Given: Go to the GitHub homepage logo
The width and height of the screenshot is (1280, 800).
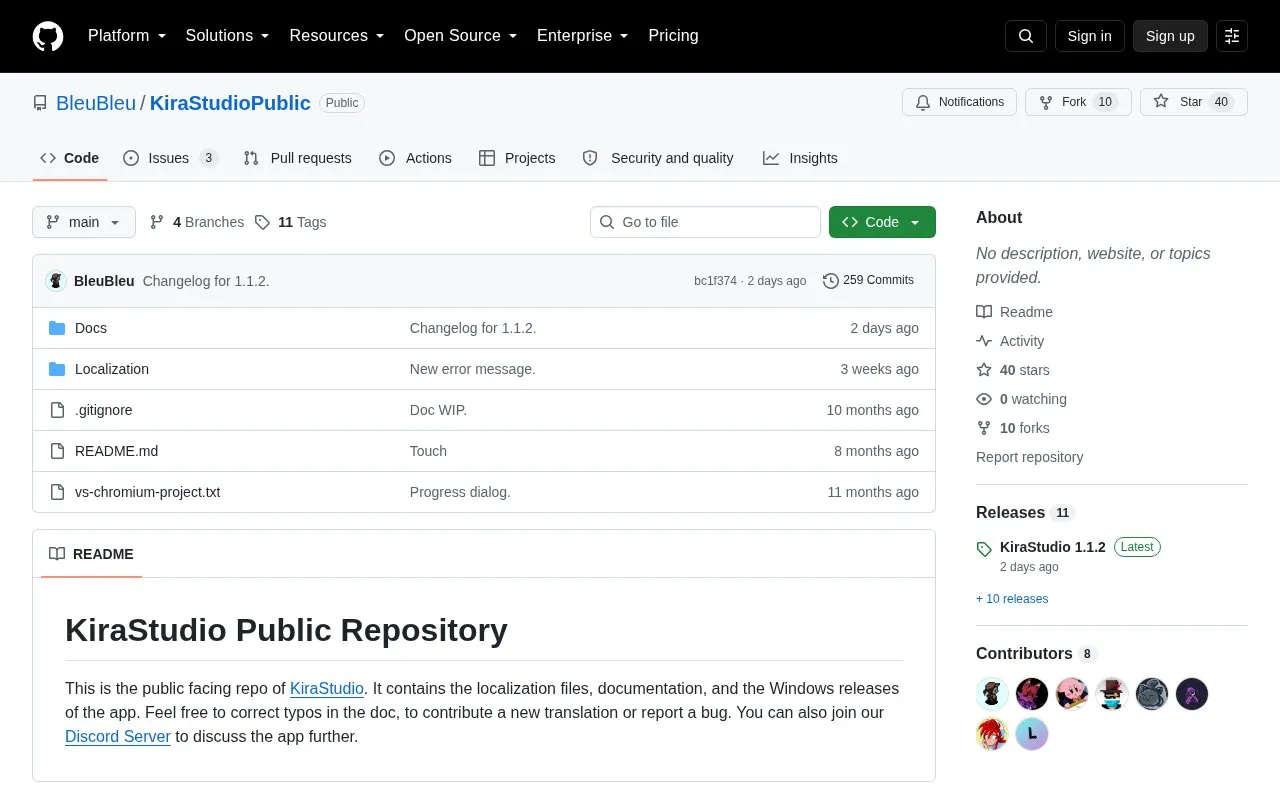Looking at the screenshot, I should click(x=48, y=36).
